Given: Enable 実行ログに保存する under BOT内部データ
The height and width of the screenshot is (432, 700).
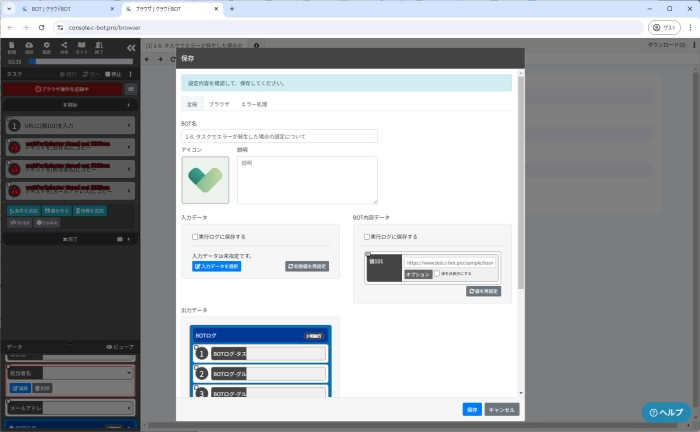Looking at the screenshot, I should (x=366, y=237).
